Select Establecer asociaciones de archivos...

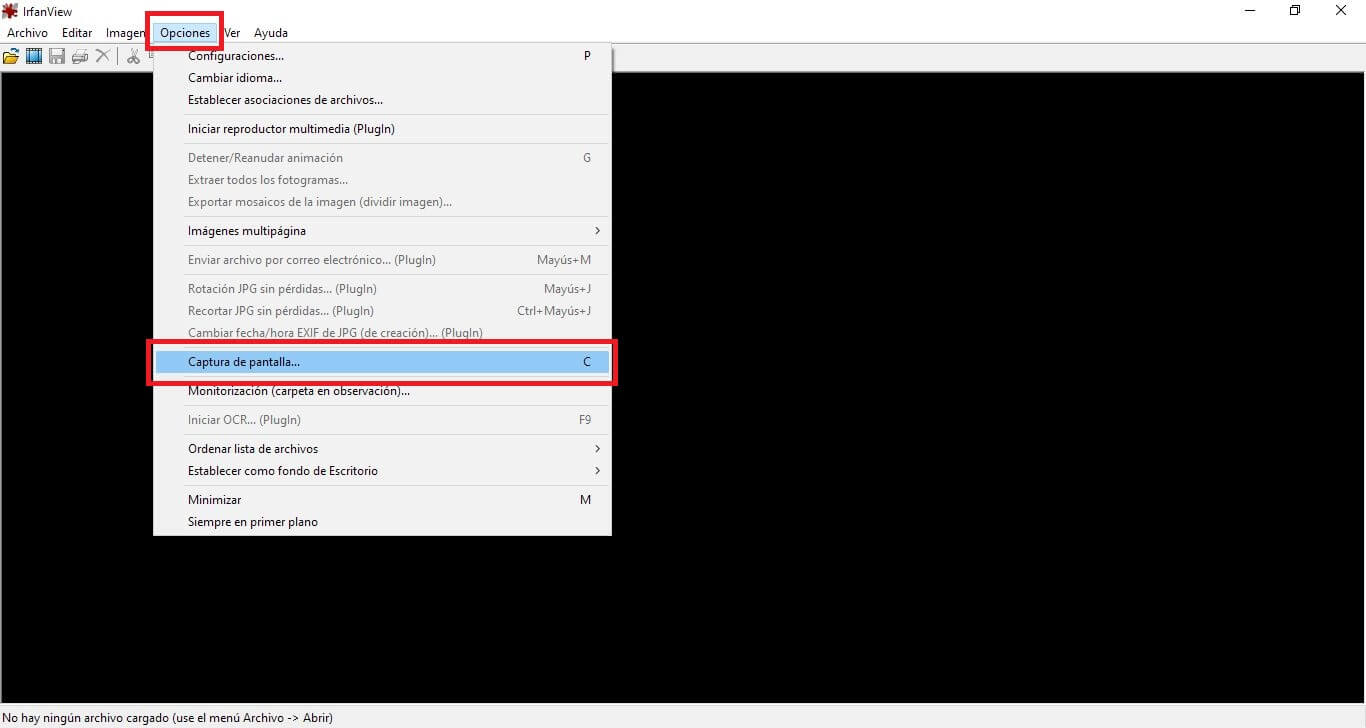coord(381,100)
